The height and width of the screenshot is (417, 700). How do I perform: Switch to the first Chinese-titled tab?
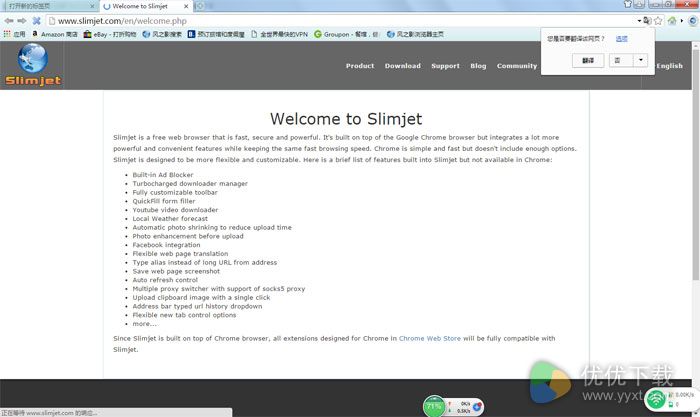click(x=48, y=6)
